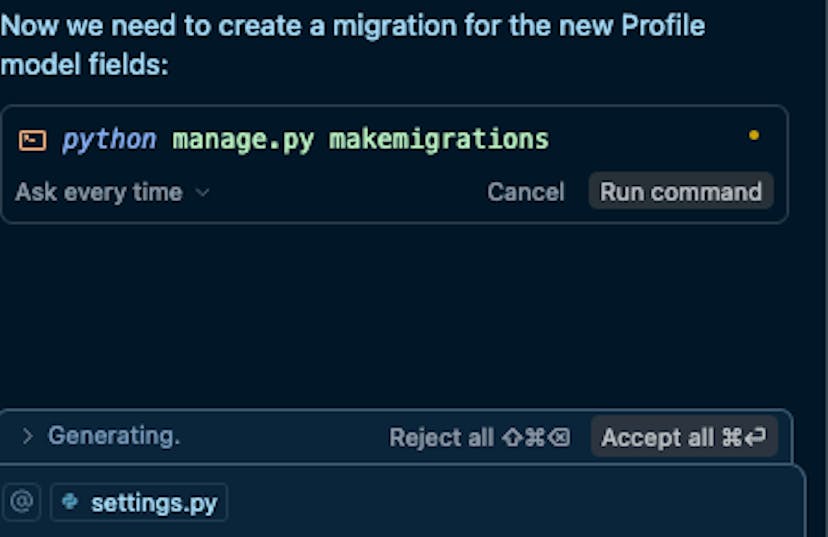Click the ⇧⌘⌫ shortcut hint on Reject all
Viewport: 828px width, 537px height.
click(534, 437)
